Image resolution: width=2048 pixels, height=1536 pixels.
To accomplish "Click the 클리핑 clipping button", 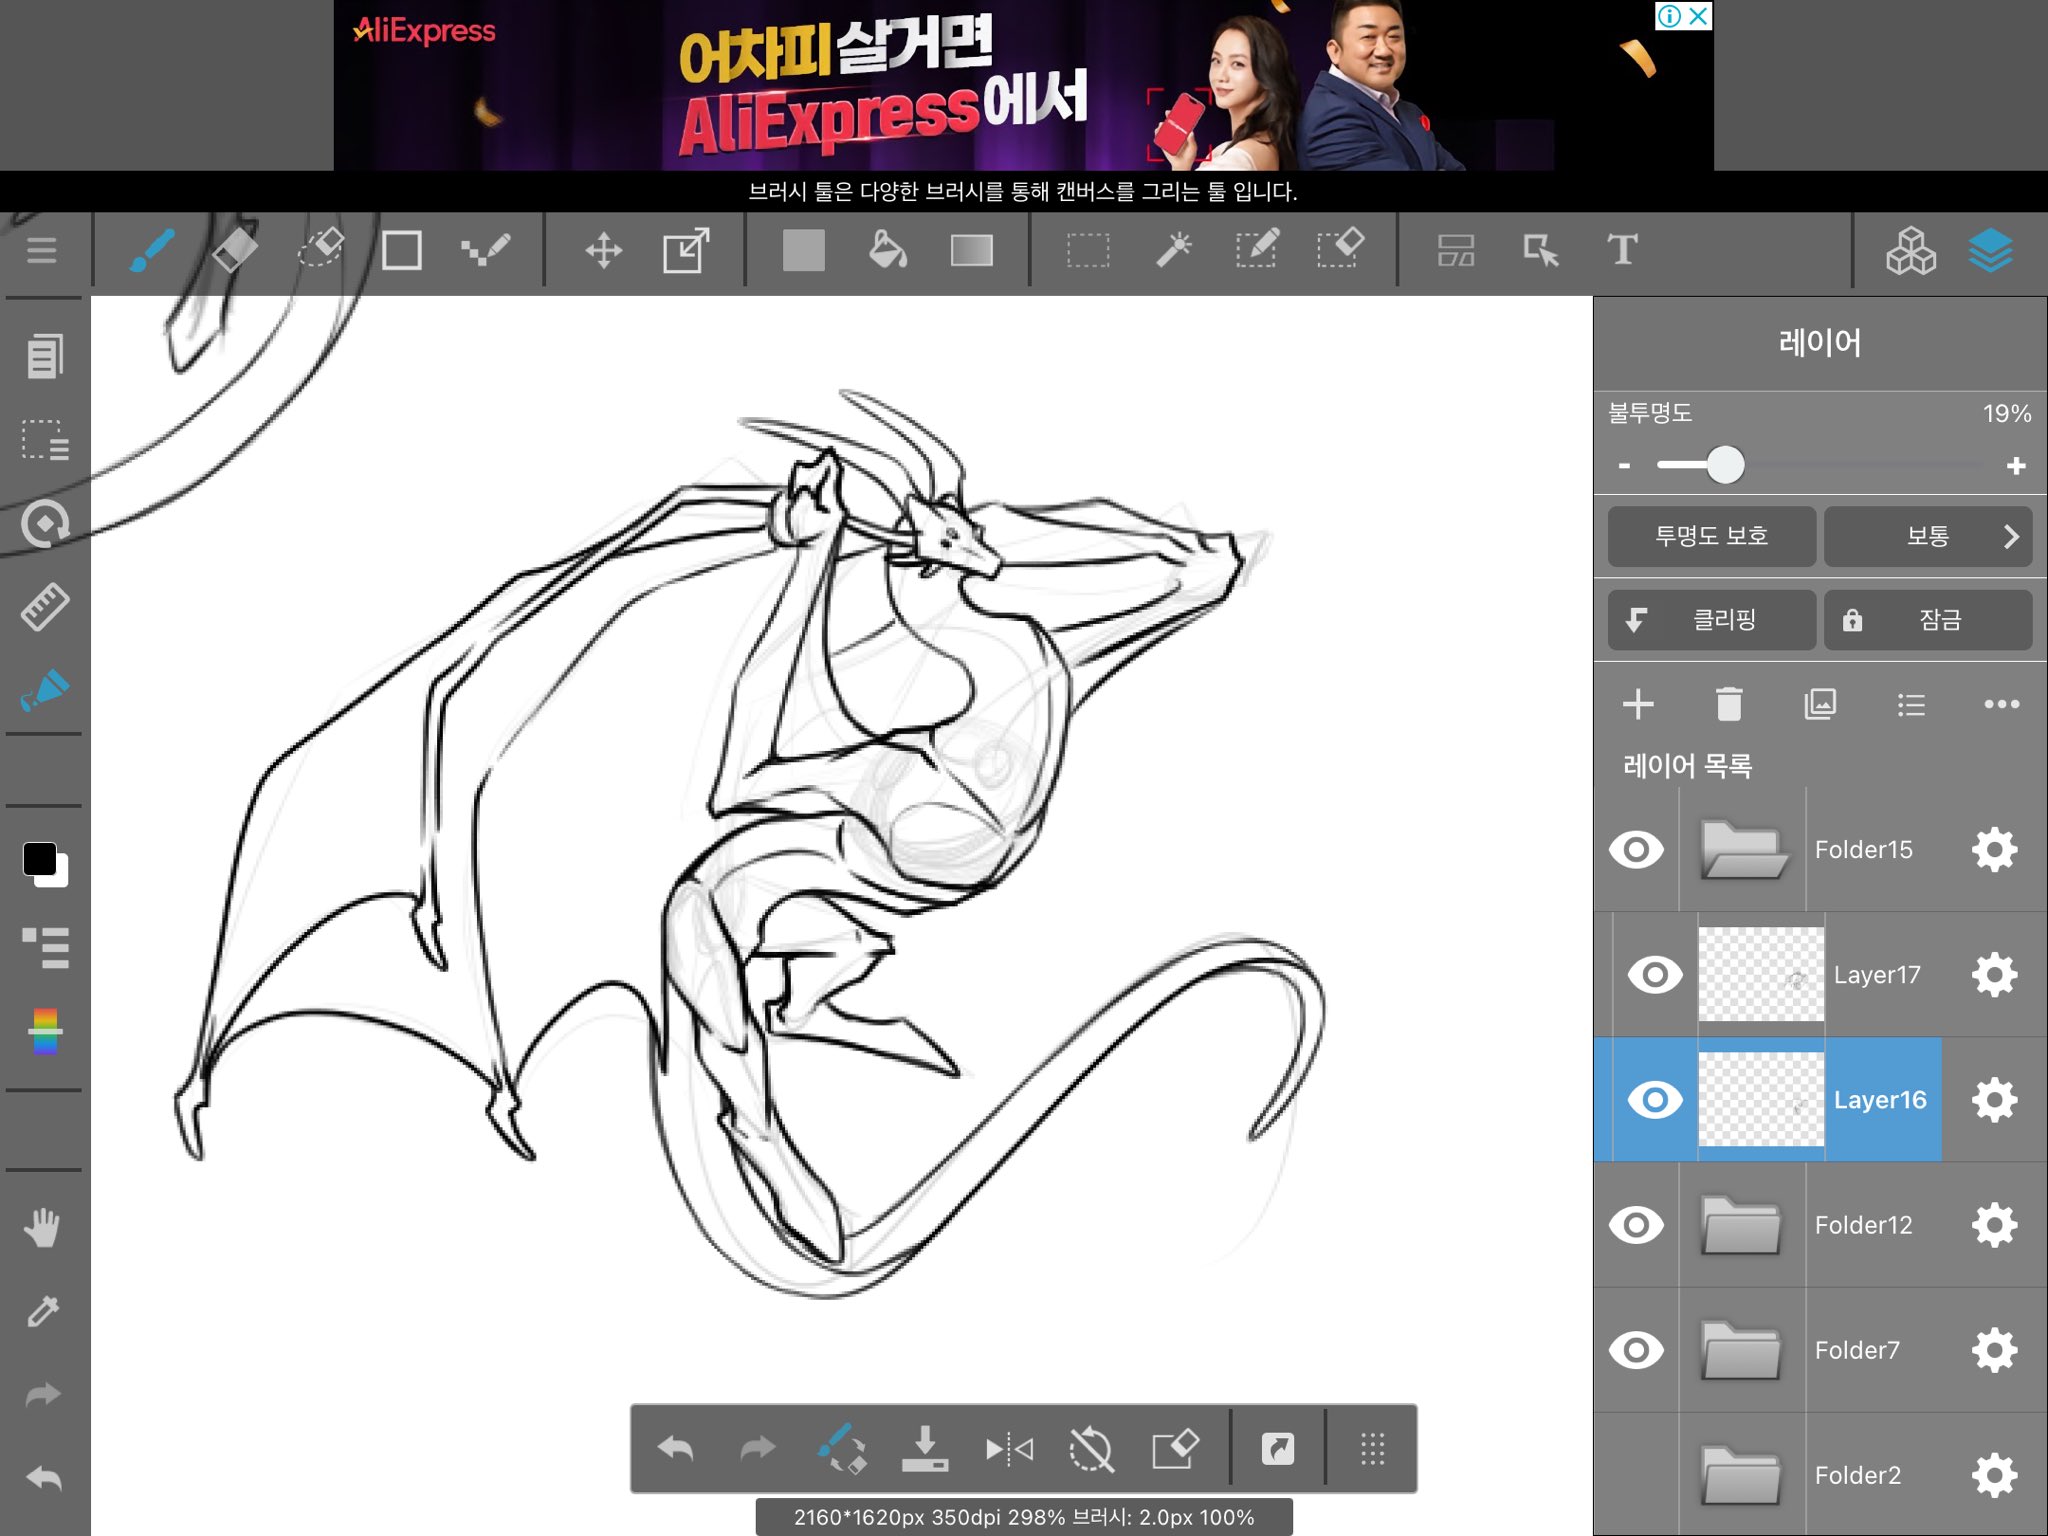I will (1712, 620).
